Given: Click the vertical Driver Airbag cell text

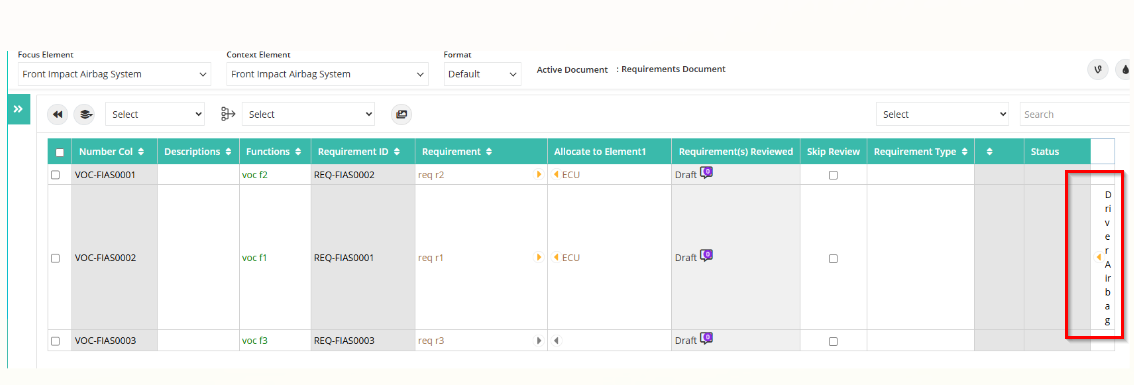Looking at the screenshot, I should [x=1108, y=257].
